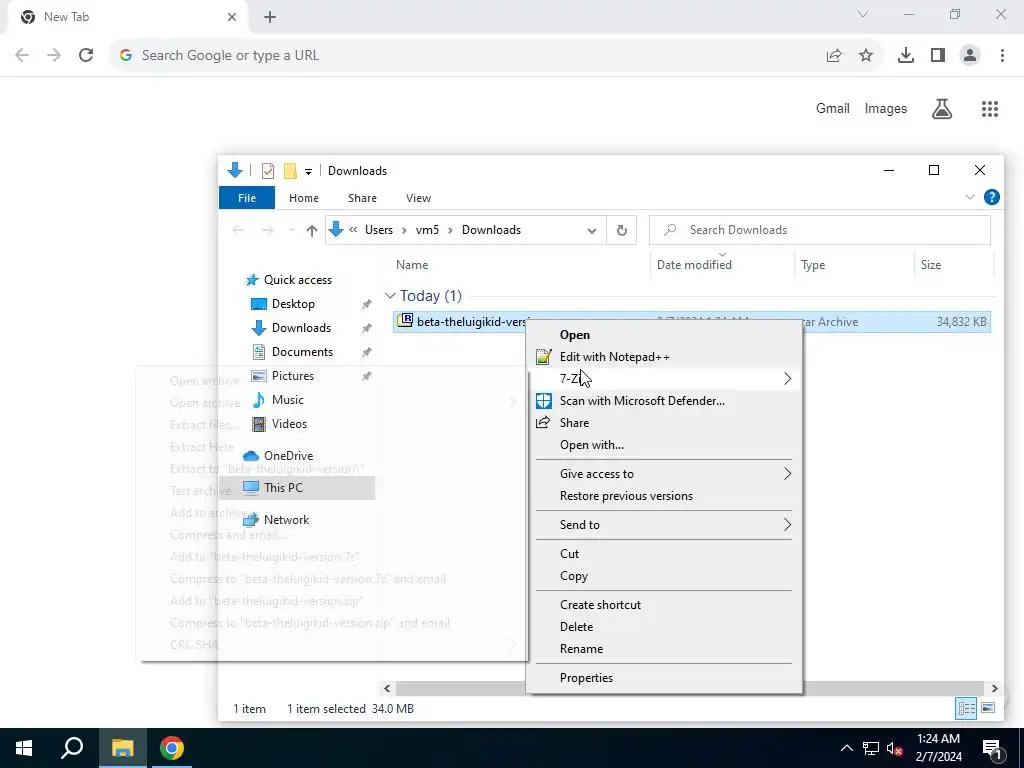Screen dimensions: 1024x768
Task: Select Cut from context menu
Action: pyautogui.click(x=664, y=554)
